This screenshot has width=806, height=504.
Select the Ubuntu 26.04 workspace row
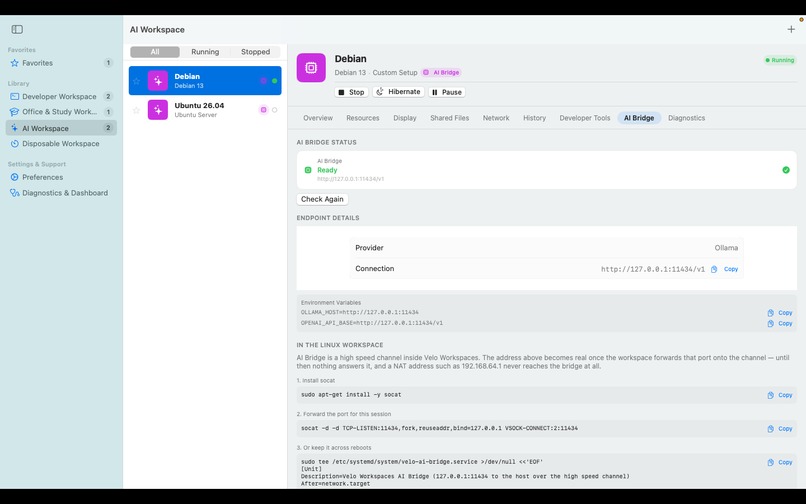coord(205,110)
